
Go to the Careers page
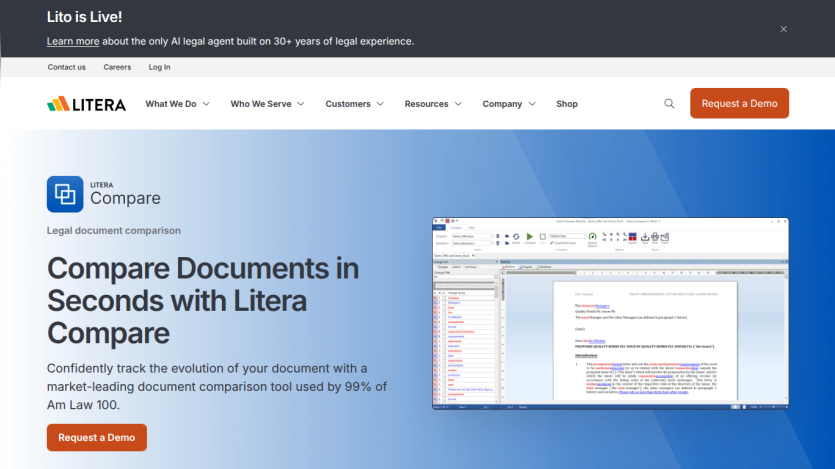point(117,67)
